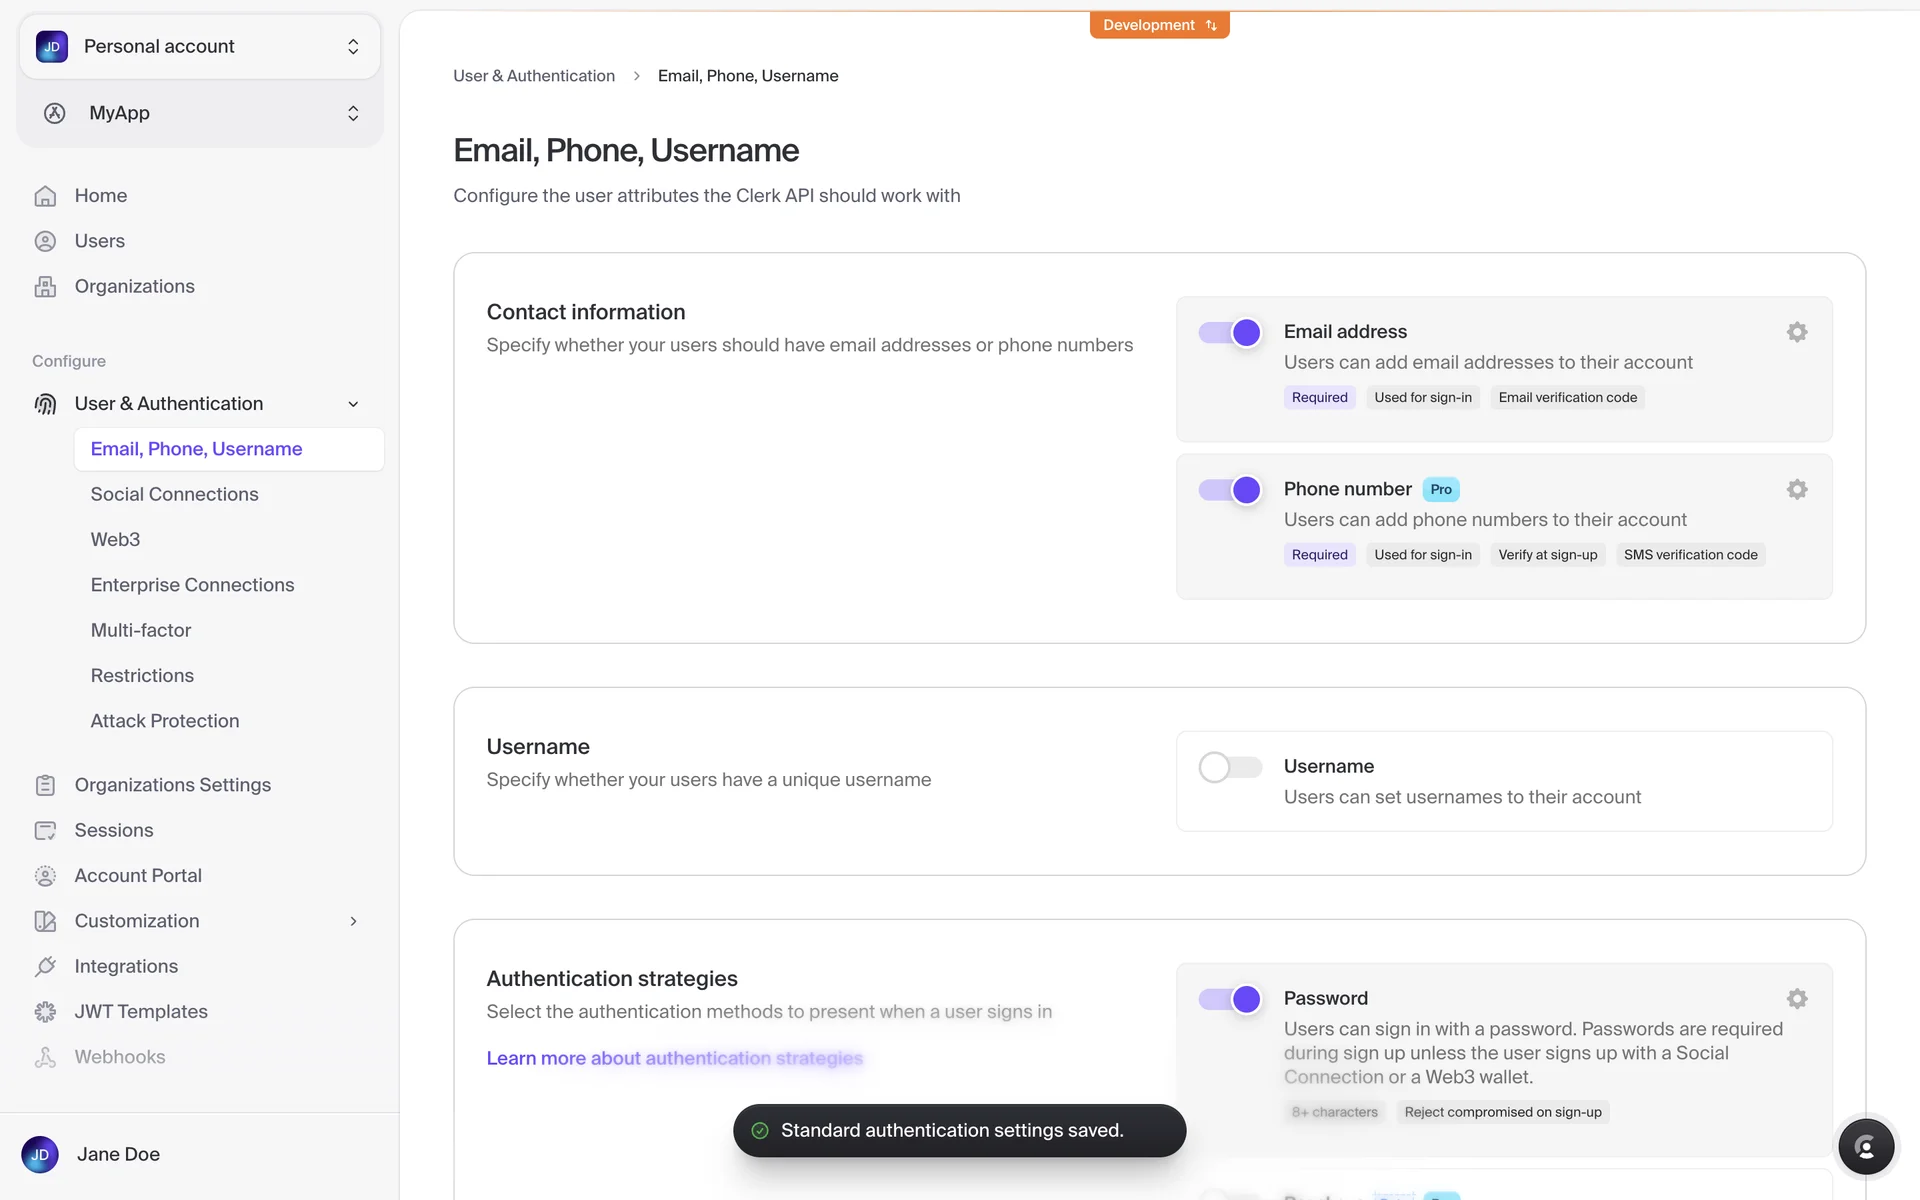Go to Social Connections page
The image size is (1920, 1200).
tap(174, 494)
